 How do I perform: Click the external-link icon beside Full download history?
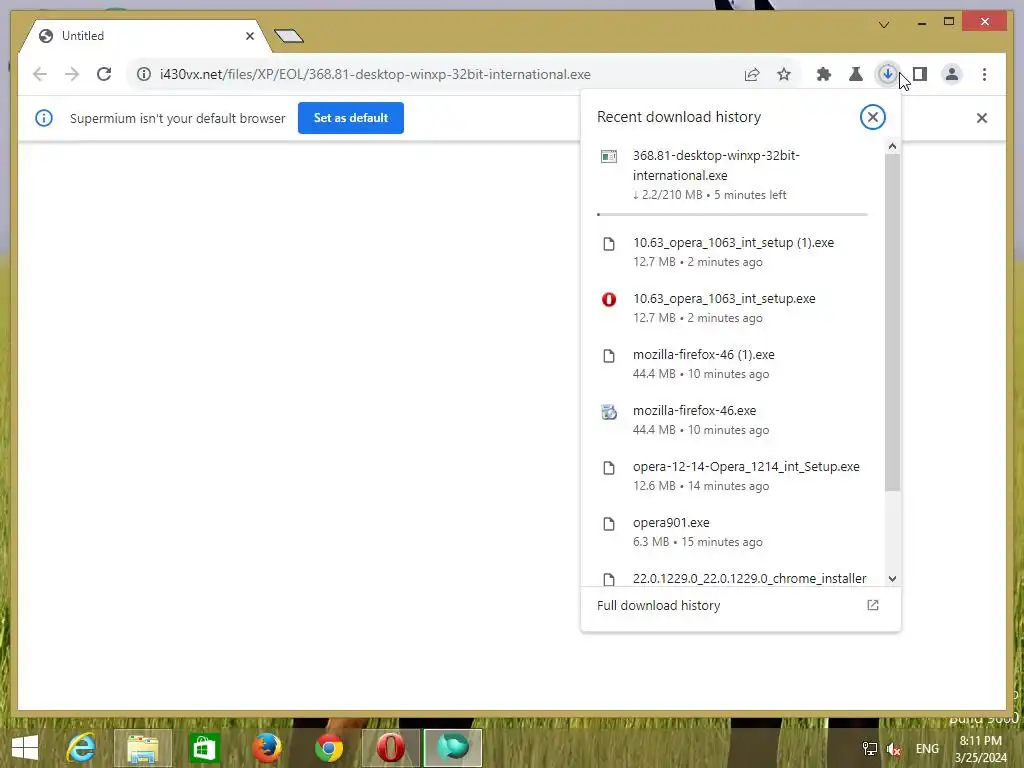coord(872,605)
